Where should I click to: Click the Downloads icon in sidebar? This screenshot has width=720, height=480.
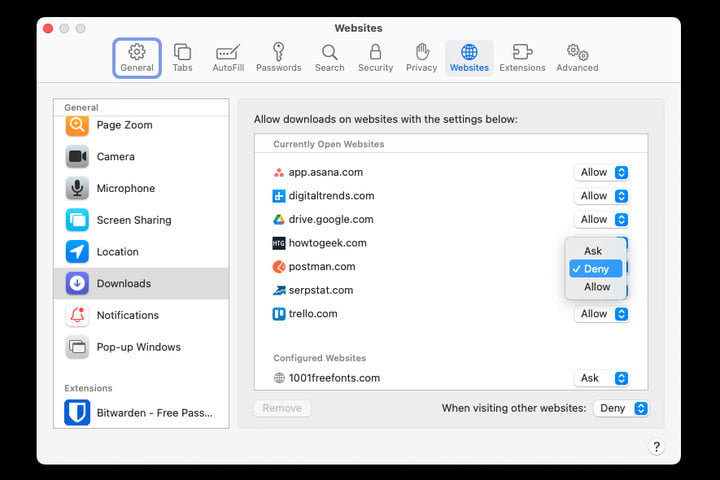[x=77, y=283]
